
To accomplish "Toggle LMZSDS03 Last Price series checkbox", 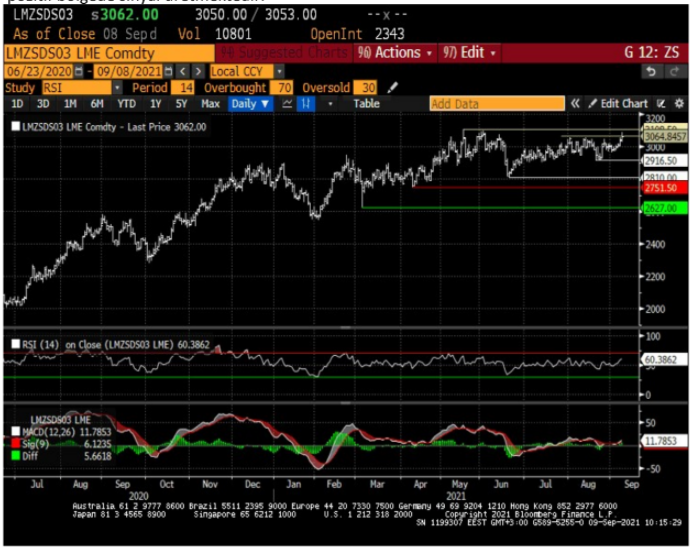I will (16, 127).
